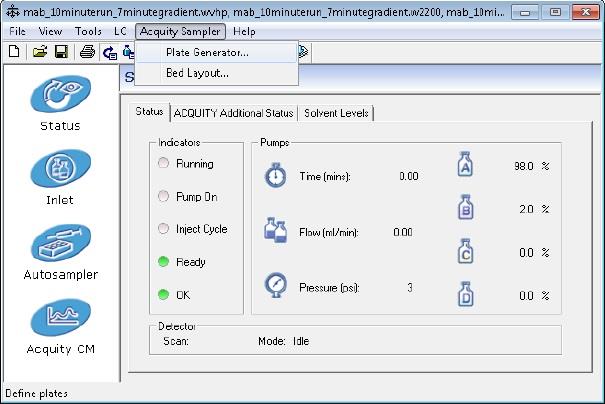Click the 0.0 % solvent D value

[534, 296]
